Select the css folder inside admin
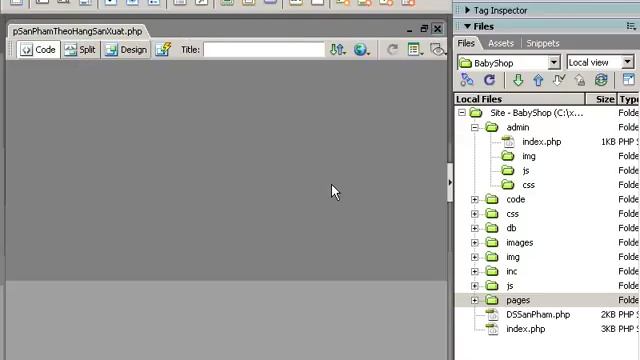The image size is (640, 360). tap(528, 185)
